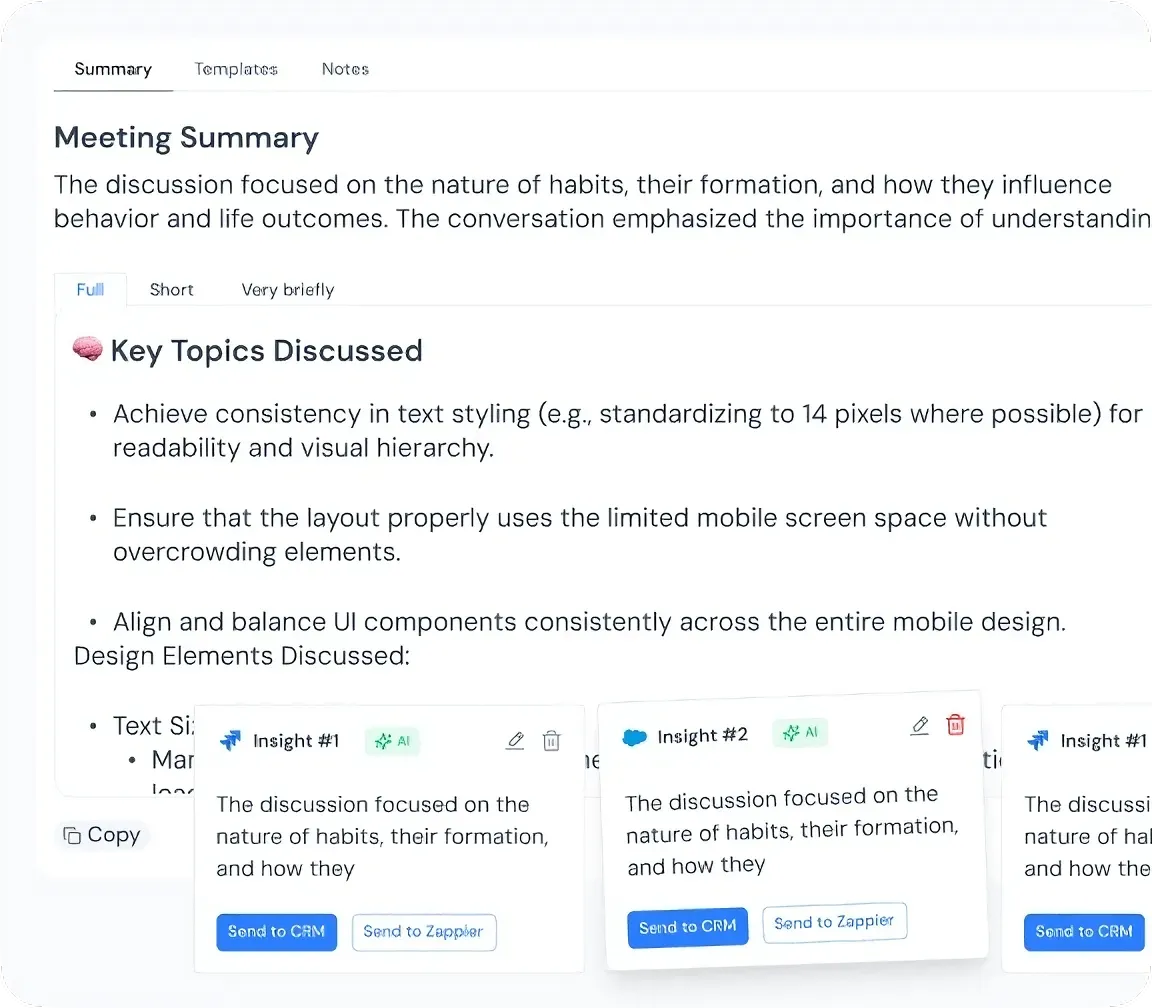Click Send to CRM on Insight #2
This screenshot has width=1152, height=1008.
(687, 927)
